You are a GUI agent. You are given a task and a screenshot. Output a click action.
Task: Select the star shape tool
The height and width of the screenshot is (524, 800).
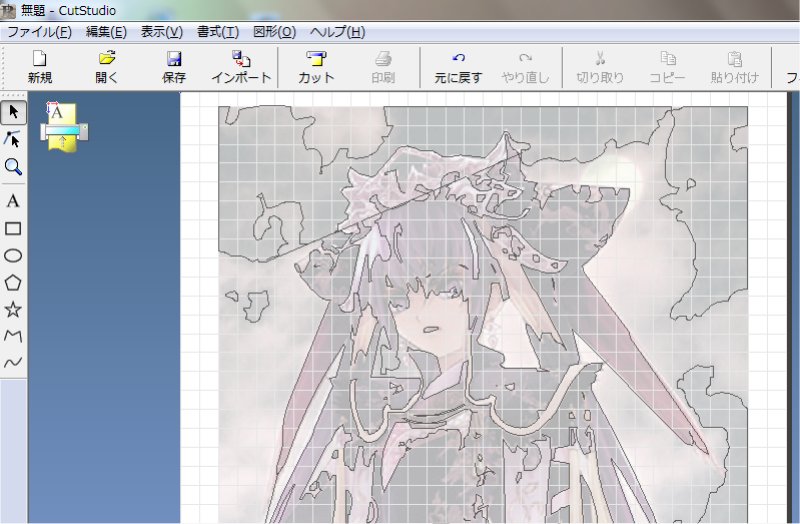tap(13, 309)
